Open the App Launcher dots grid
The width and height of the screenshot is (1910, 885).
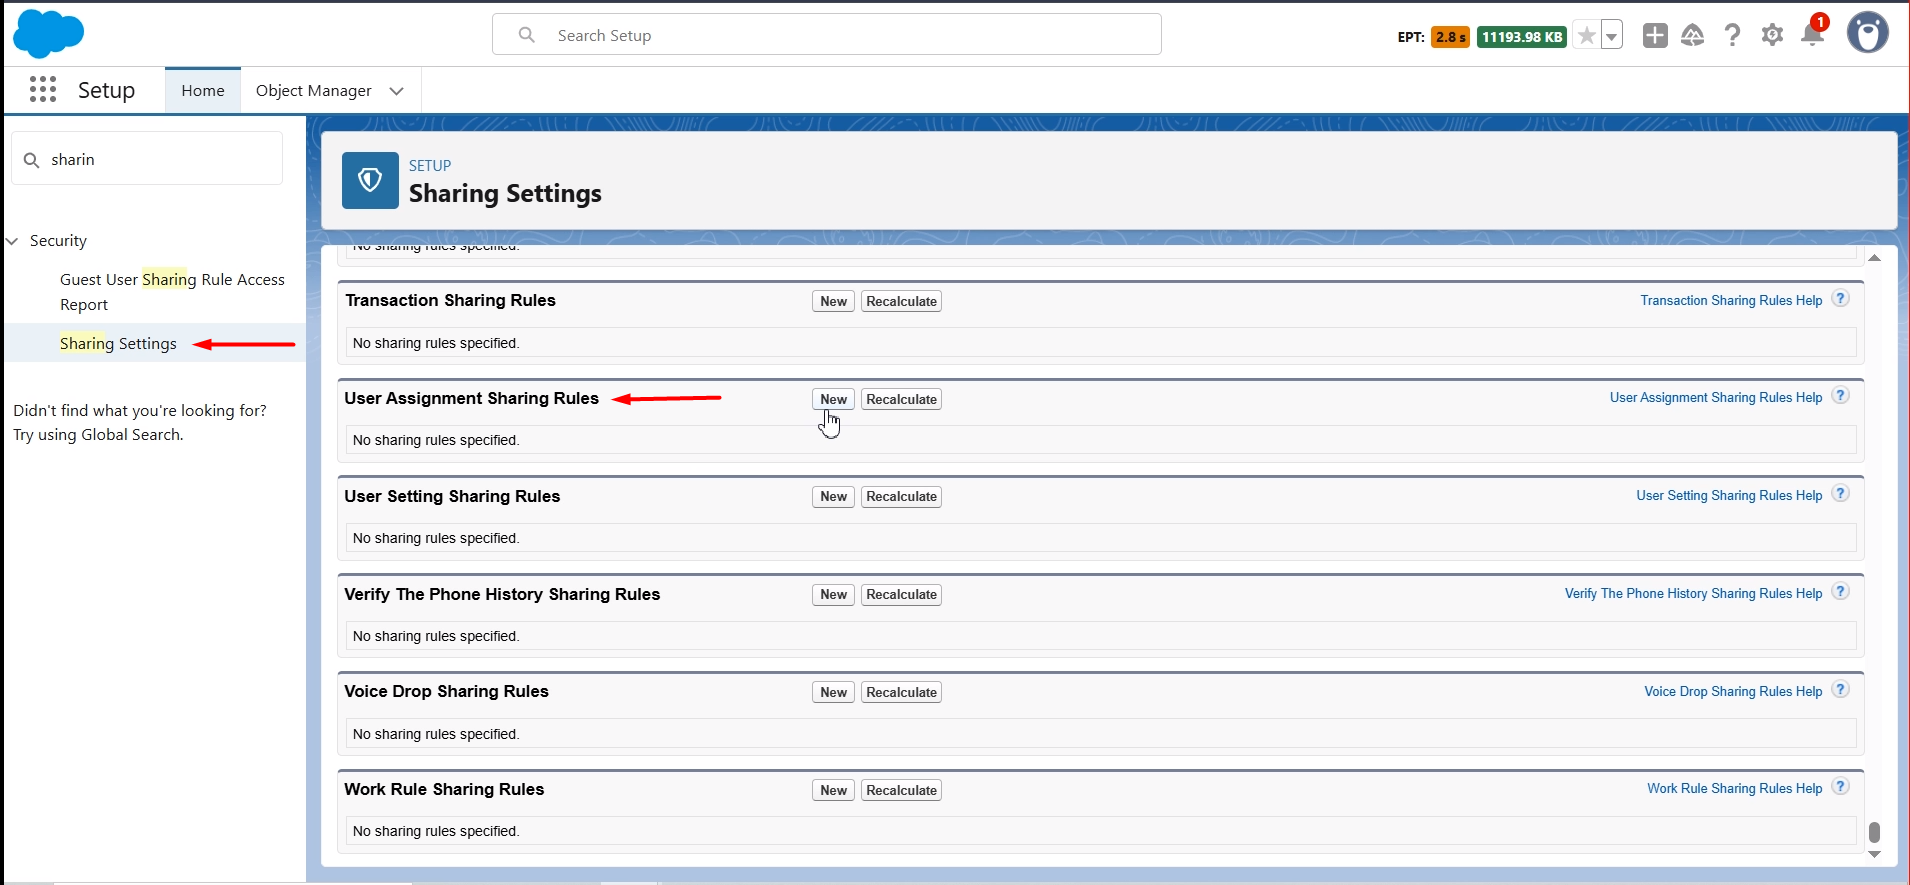point(43,89)
